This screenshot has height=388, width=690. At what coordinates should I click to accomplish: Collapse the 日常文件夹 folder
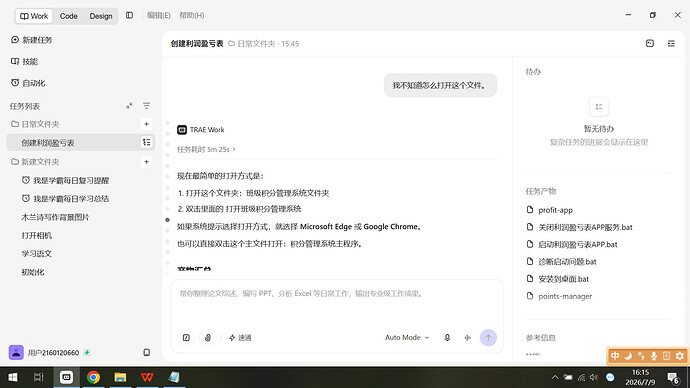pos(35,124)
